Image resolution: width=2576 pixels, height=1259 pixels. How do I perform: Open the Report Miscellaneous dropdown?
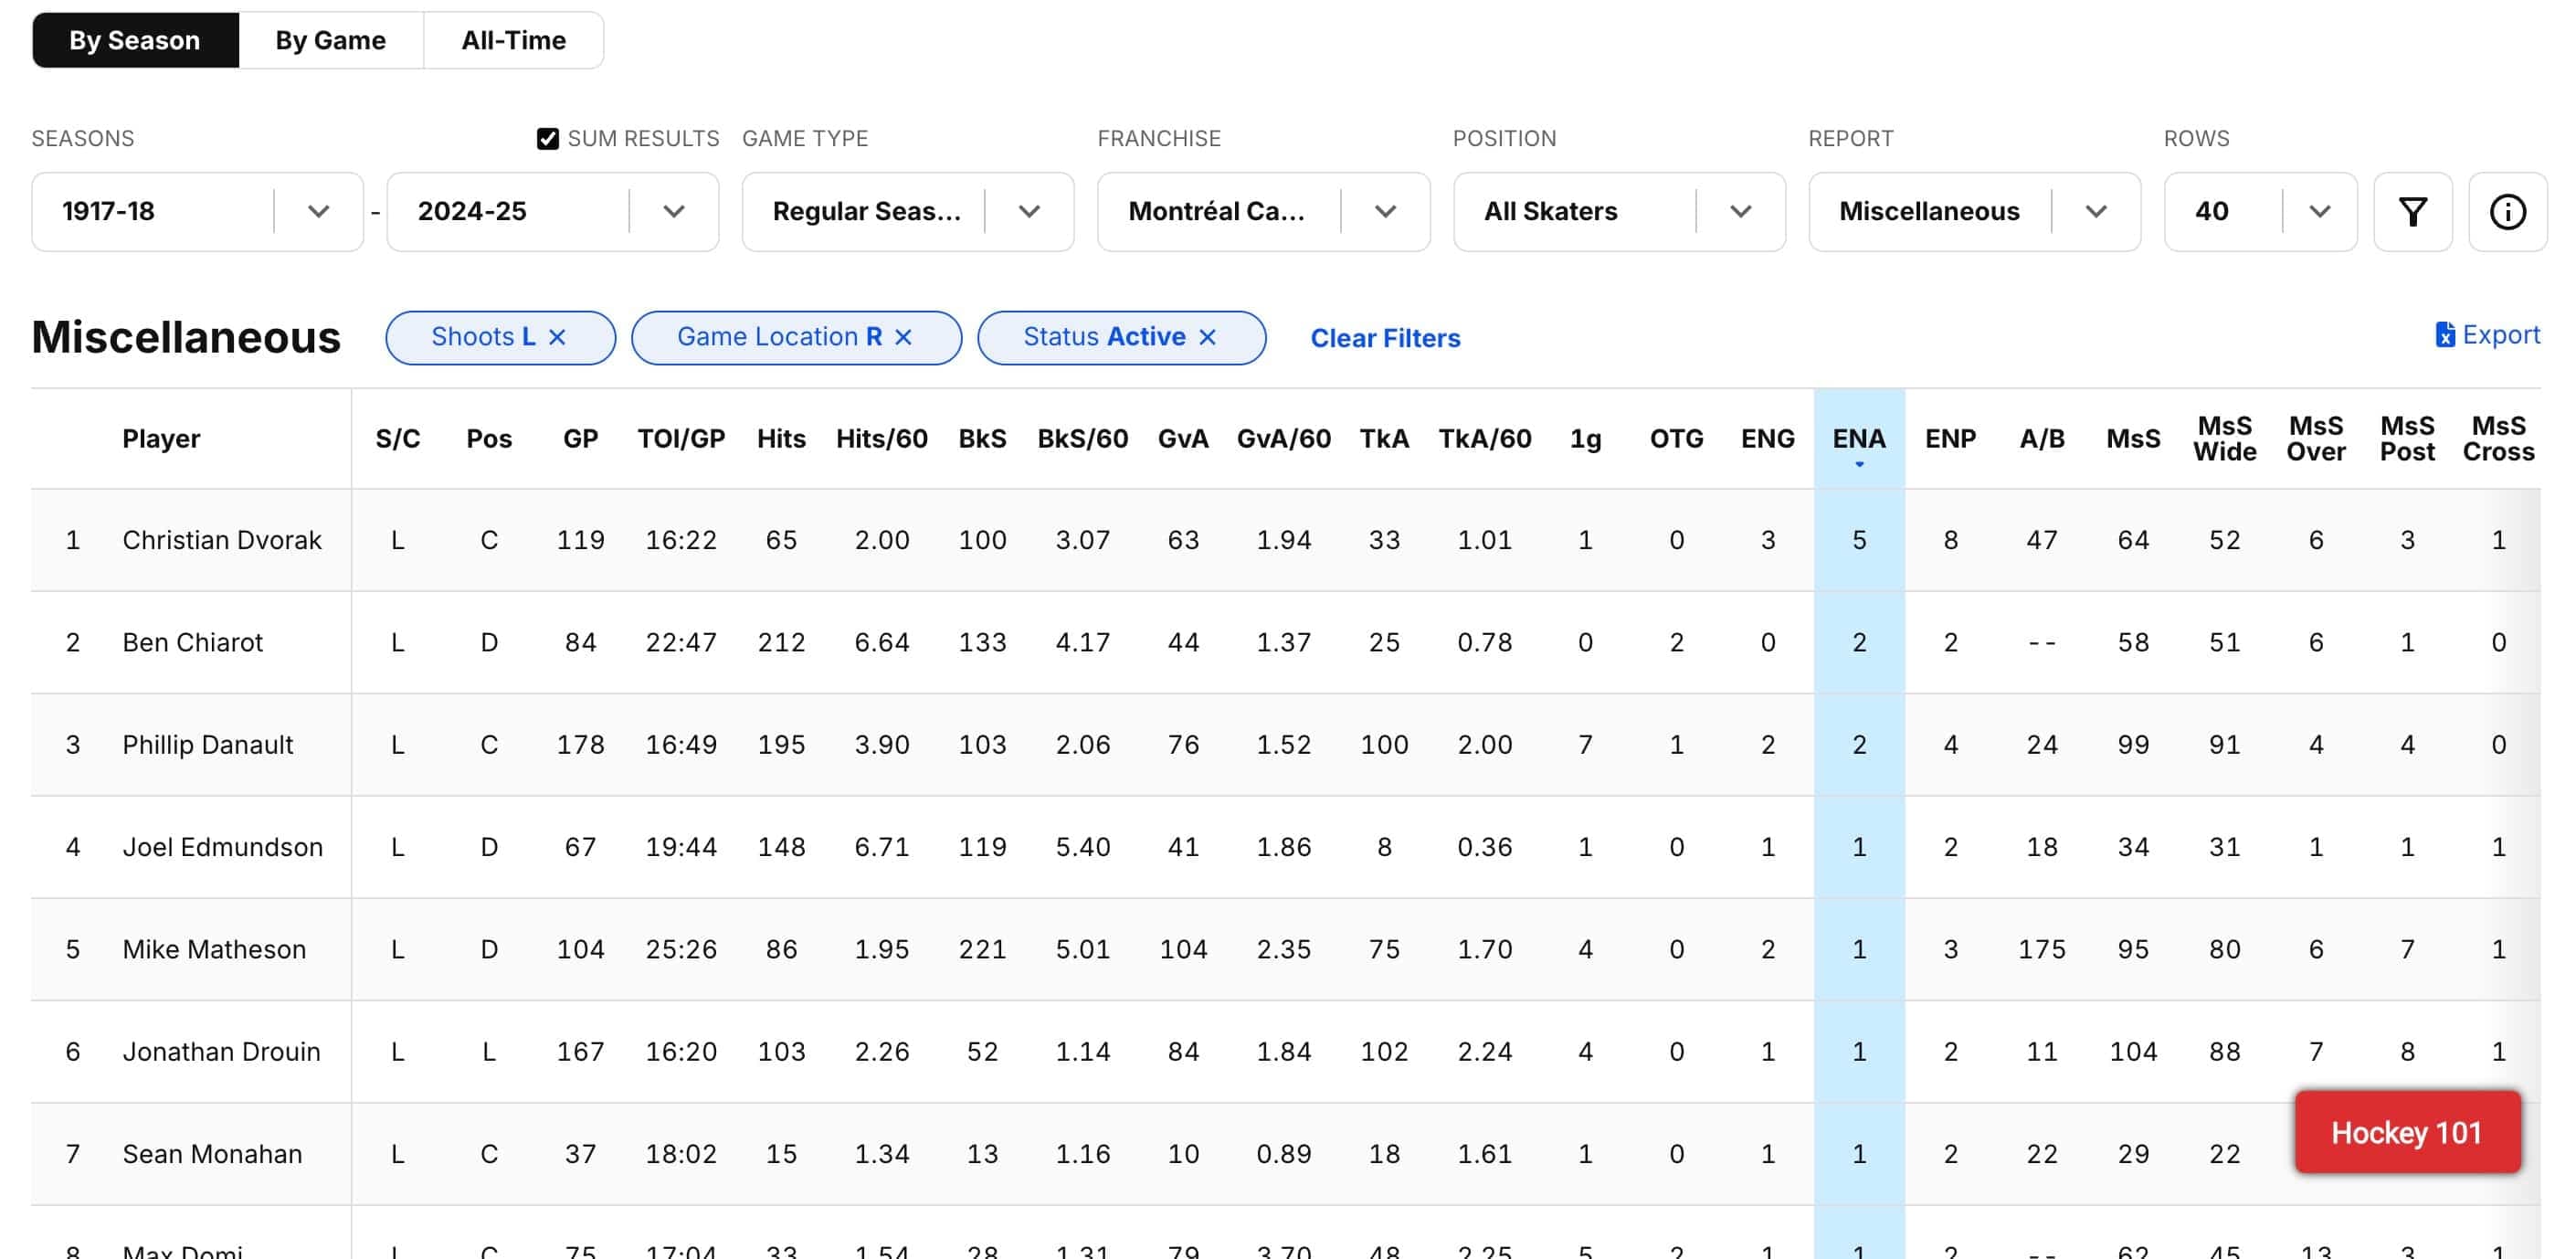[x=2095, y=211]
